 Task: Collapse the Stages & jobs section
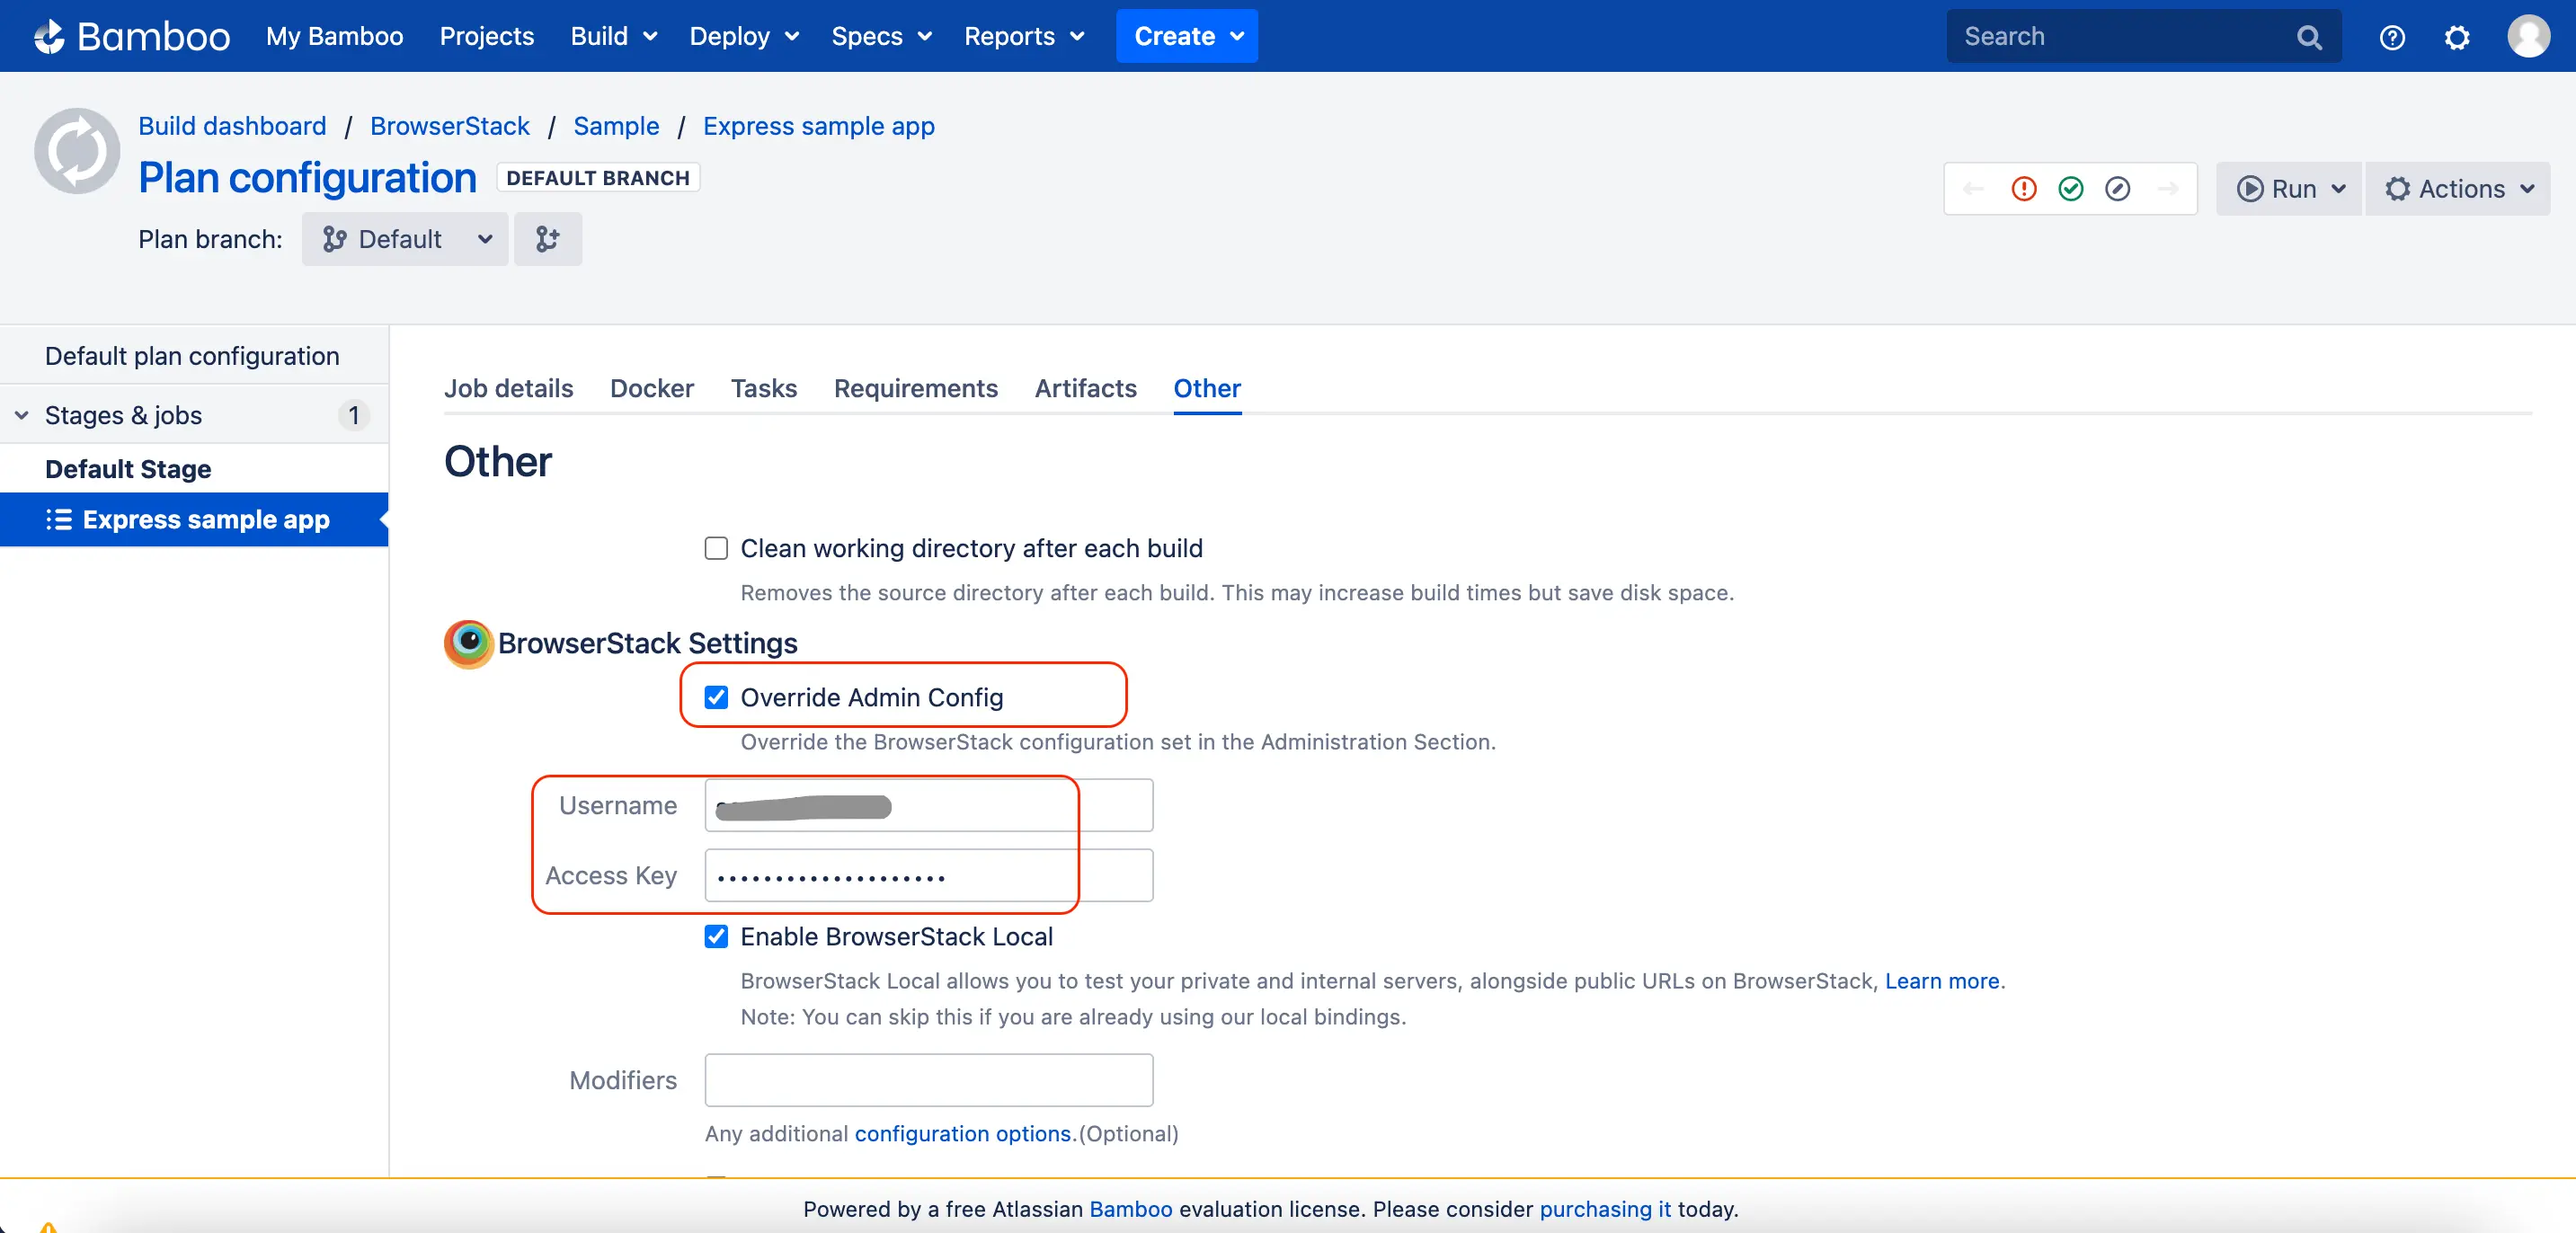(x=22, y=415)
